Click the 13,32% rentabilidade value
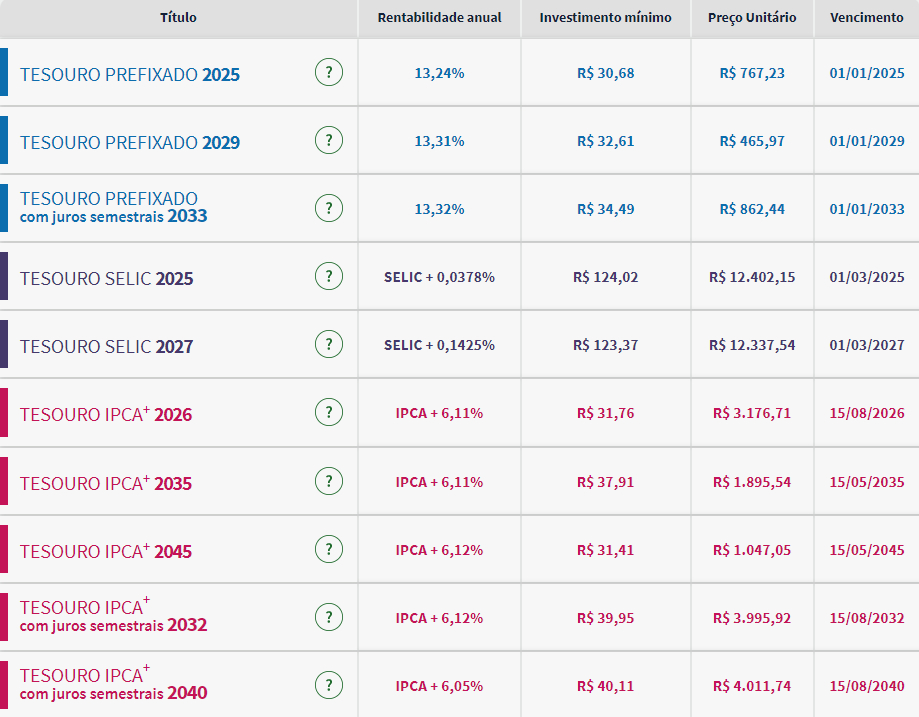The width and height of the screenshot is (919, 717). 440,209
